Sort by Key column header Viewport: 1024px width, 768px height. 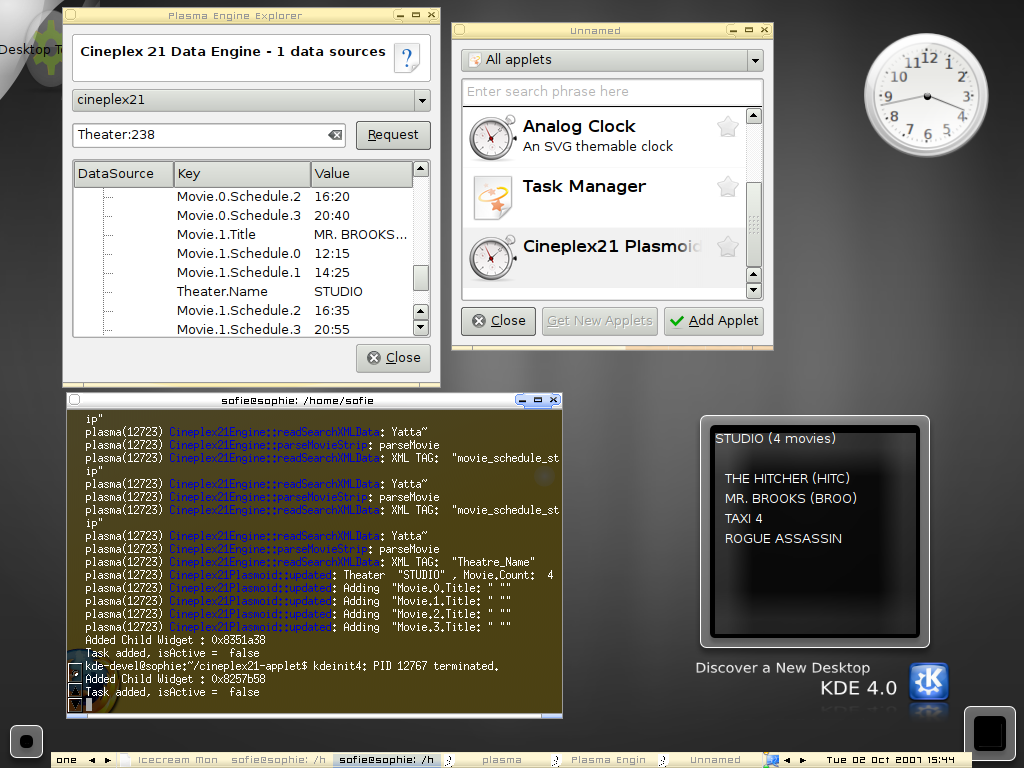tap(242, 174)
